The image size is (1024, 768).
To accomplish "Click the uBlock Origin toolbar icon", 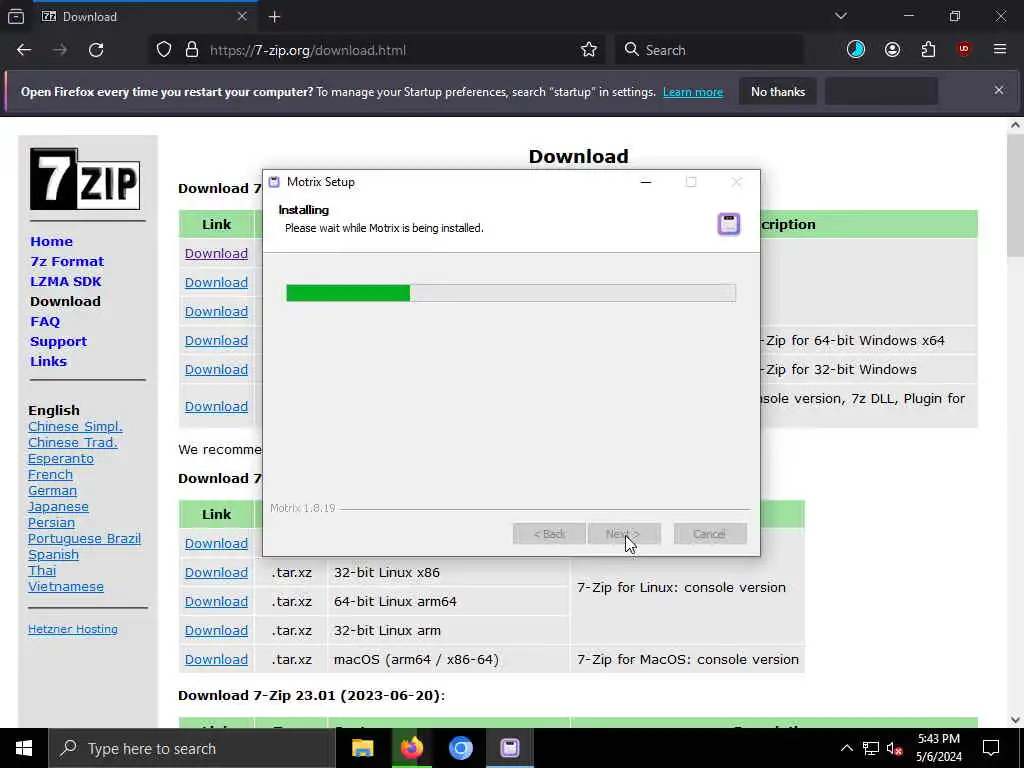I will [x=964, y=50].
